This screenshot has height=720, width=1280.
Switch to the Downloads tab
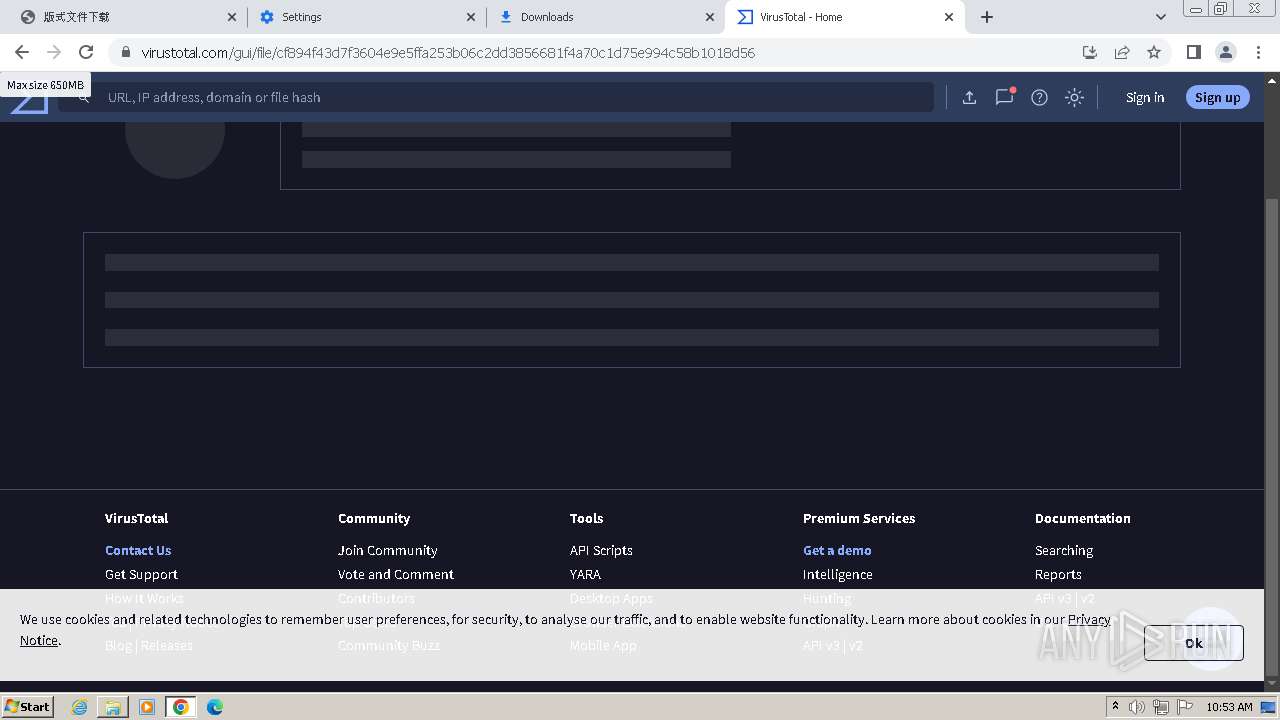click(605, 17)
